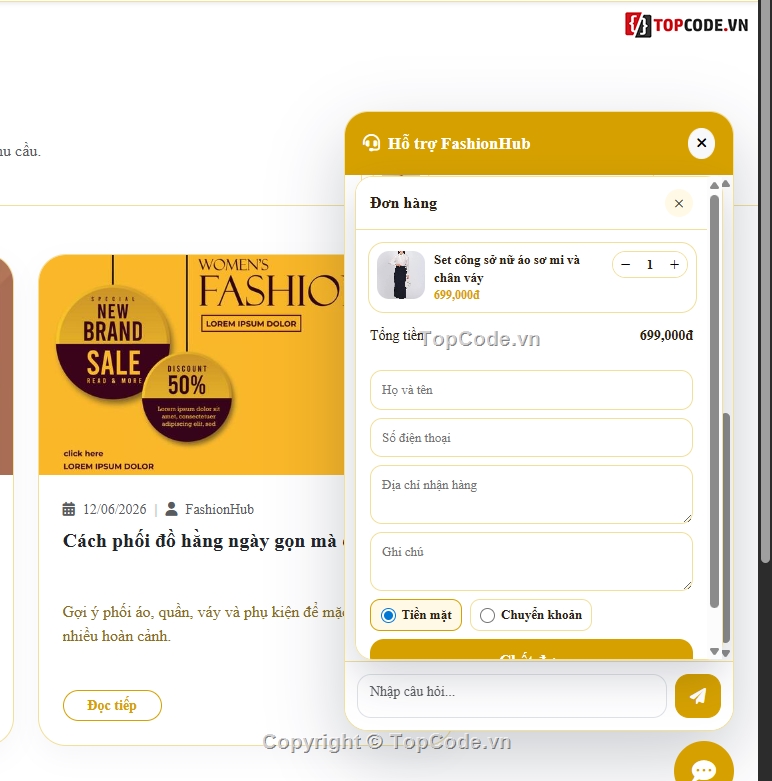Click the Đơn hàng heading

click(403, 203)
